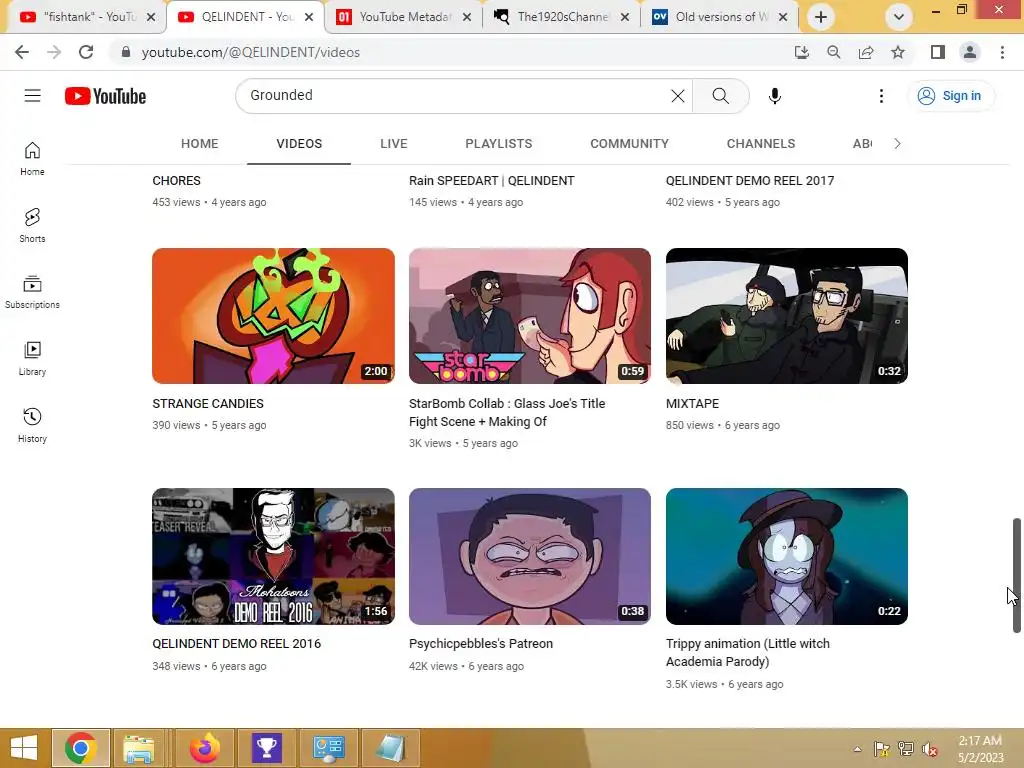Viewport: 1024px width, 768px height.
Task: Open File Explorer from the taskbar
Action: coord(138,748)
